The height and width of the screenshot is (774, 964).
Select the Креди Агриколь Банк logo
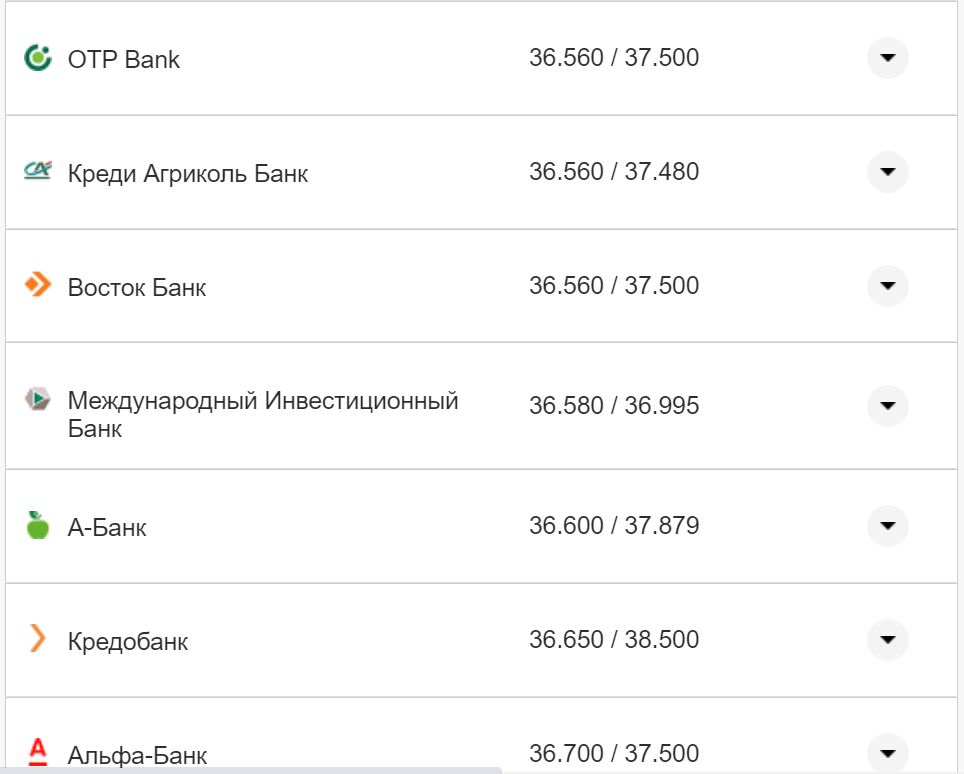(36, 170)
